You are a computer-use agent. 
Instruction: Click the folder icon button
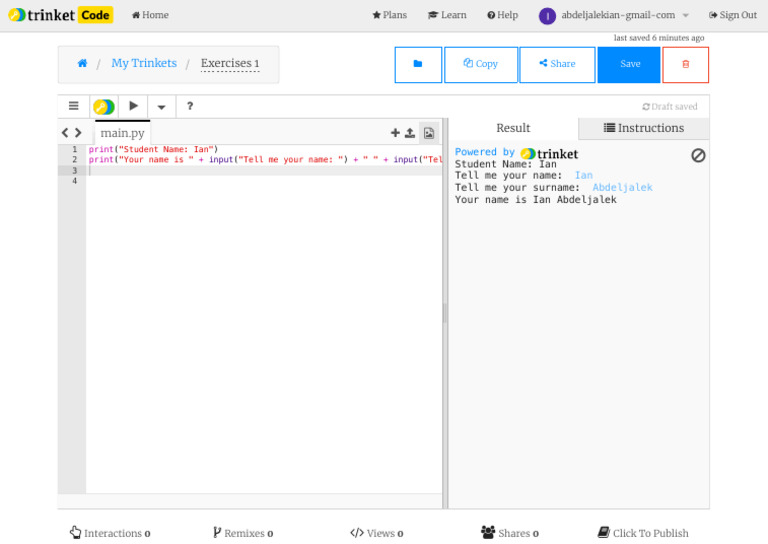(x=418, y=65)
